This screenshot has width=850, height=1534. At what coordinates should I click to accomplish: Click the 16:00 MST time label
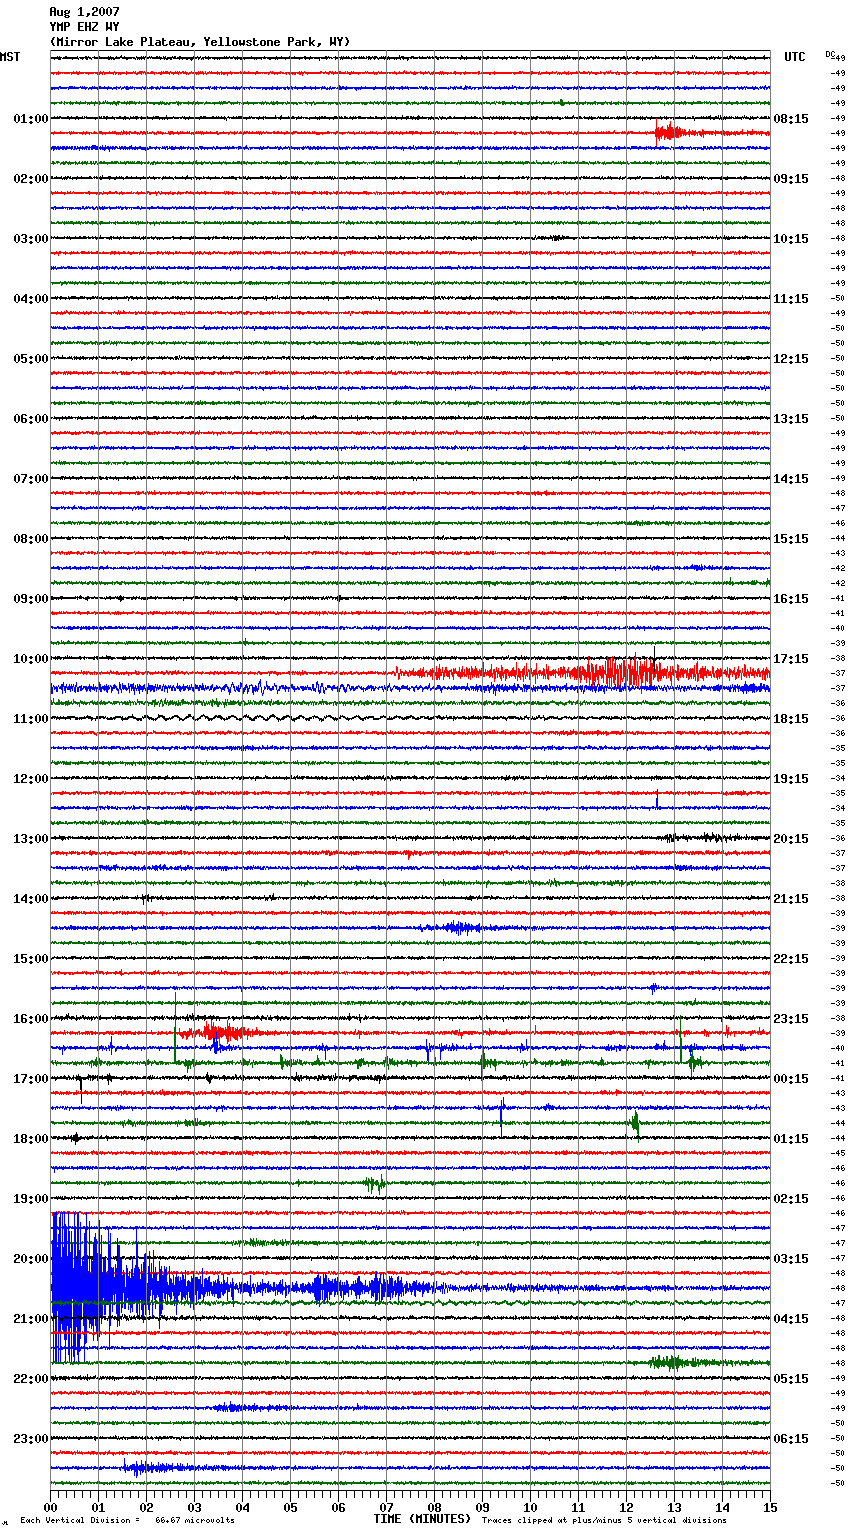[x=30, y=1019]
